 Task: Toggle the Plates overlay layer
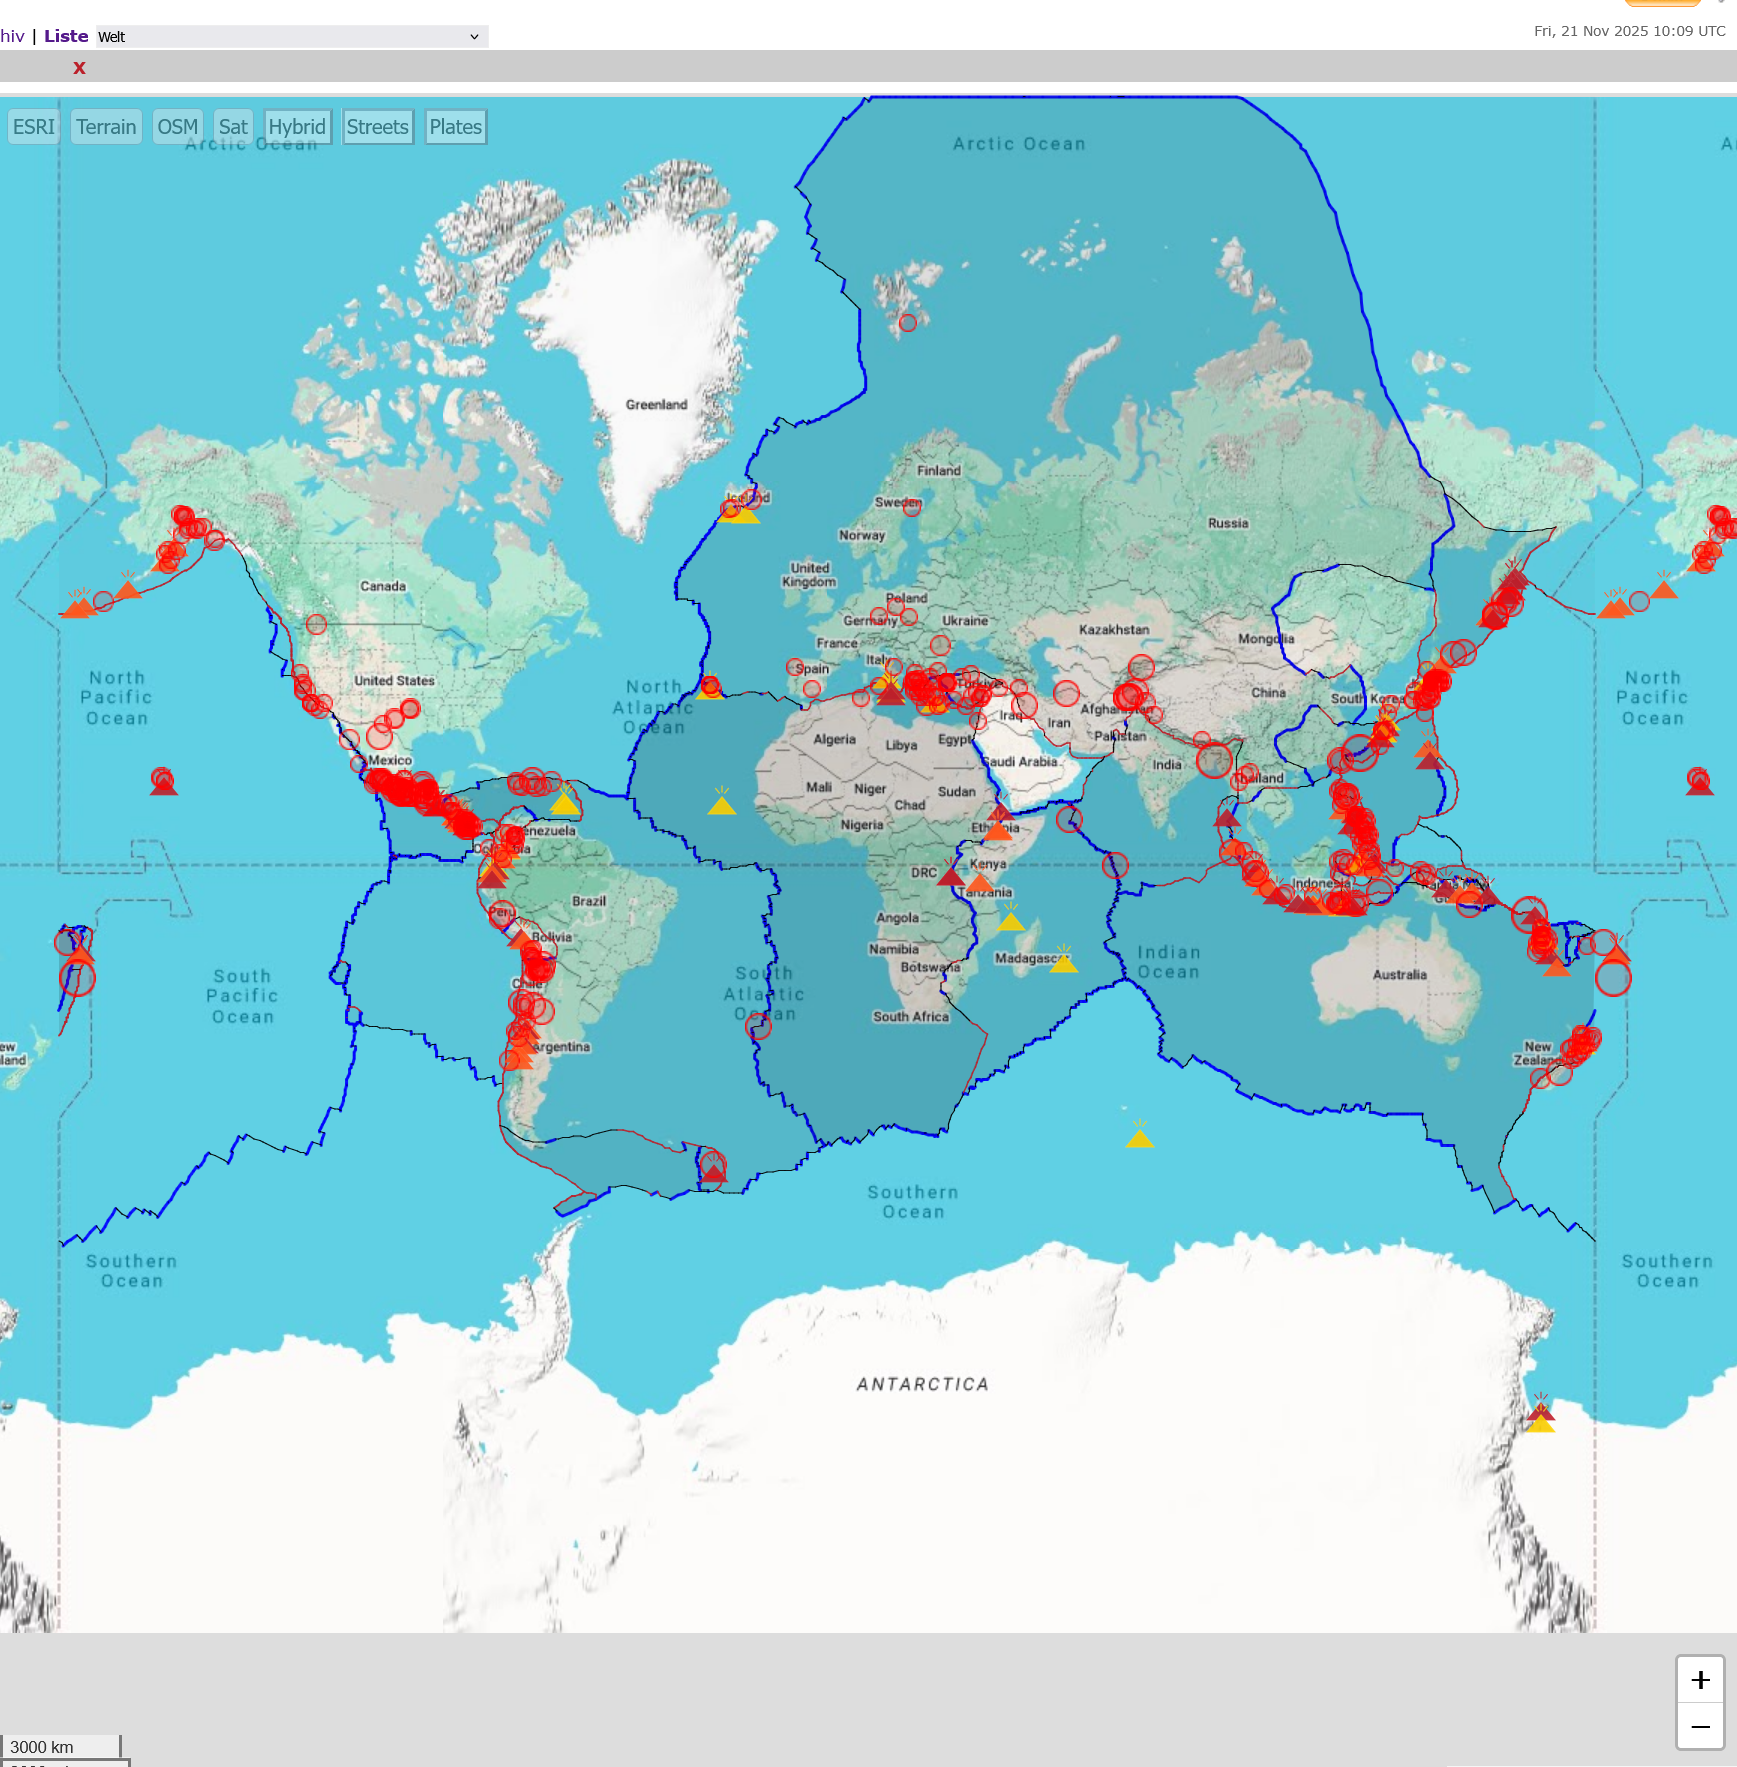tap(455, 127)
